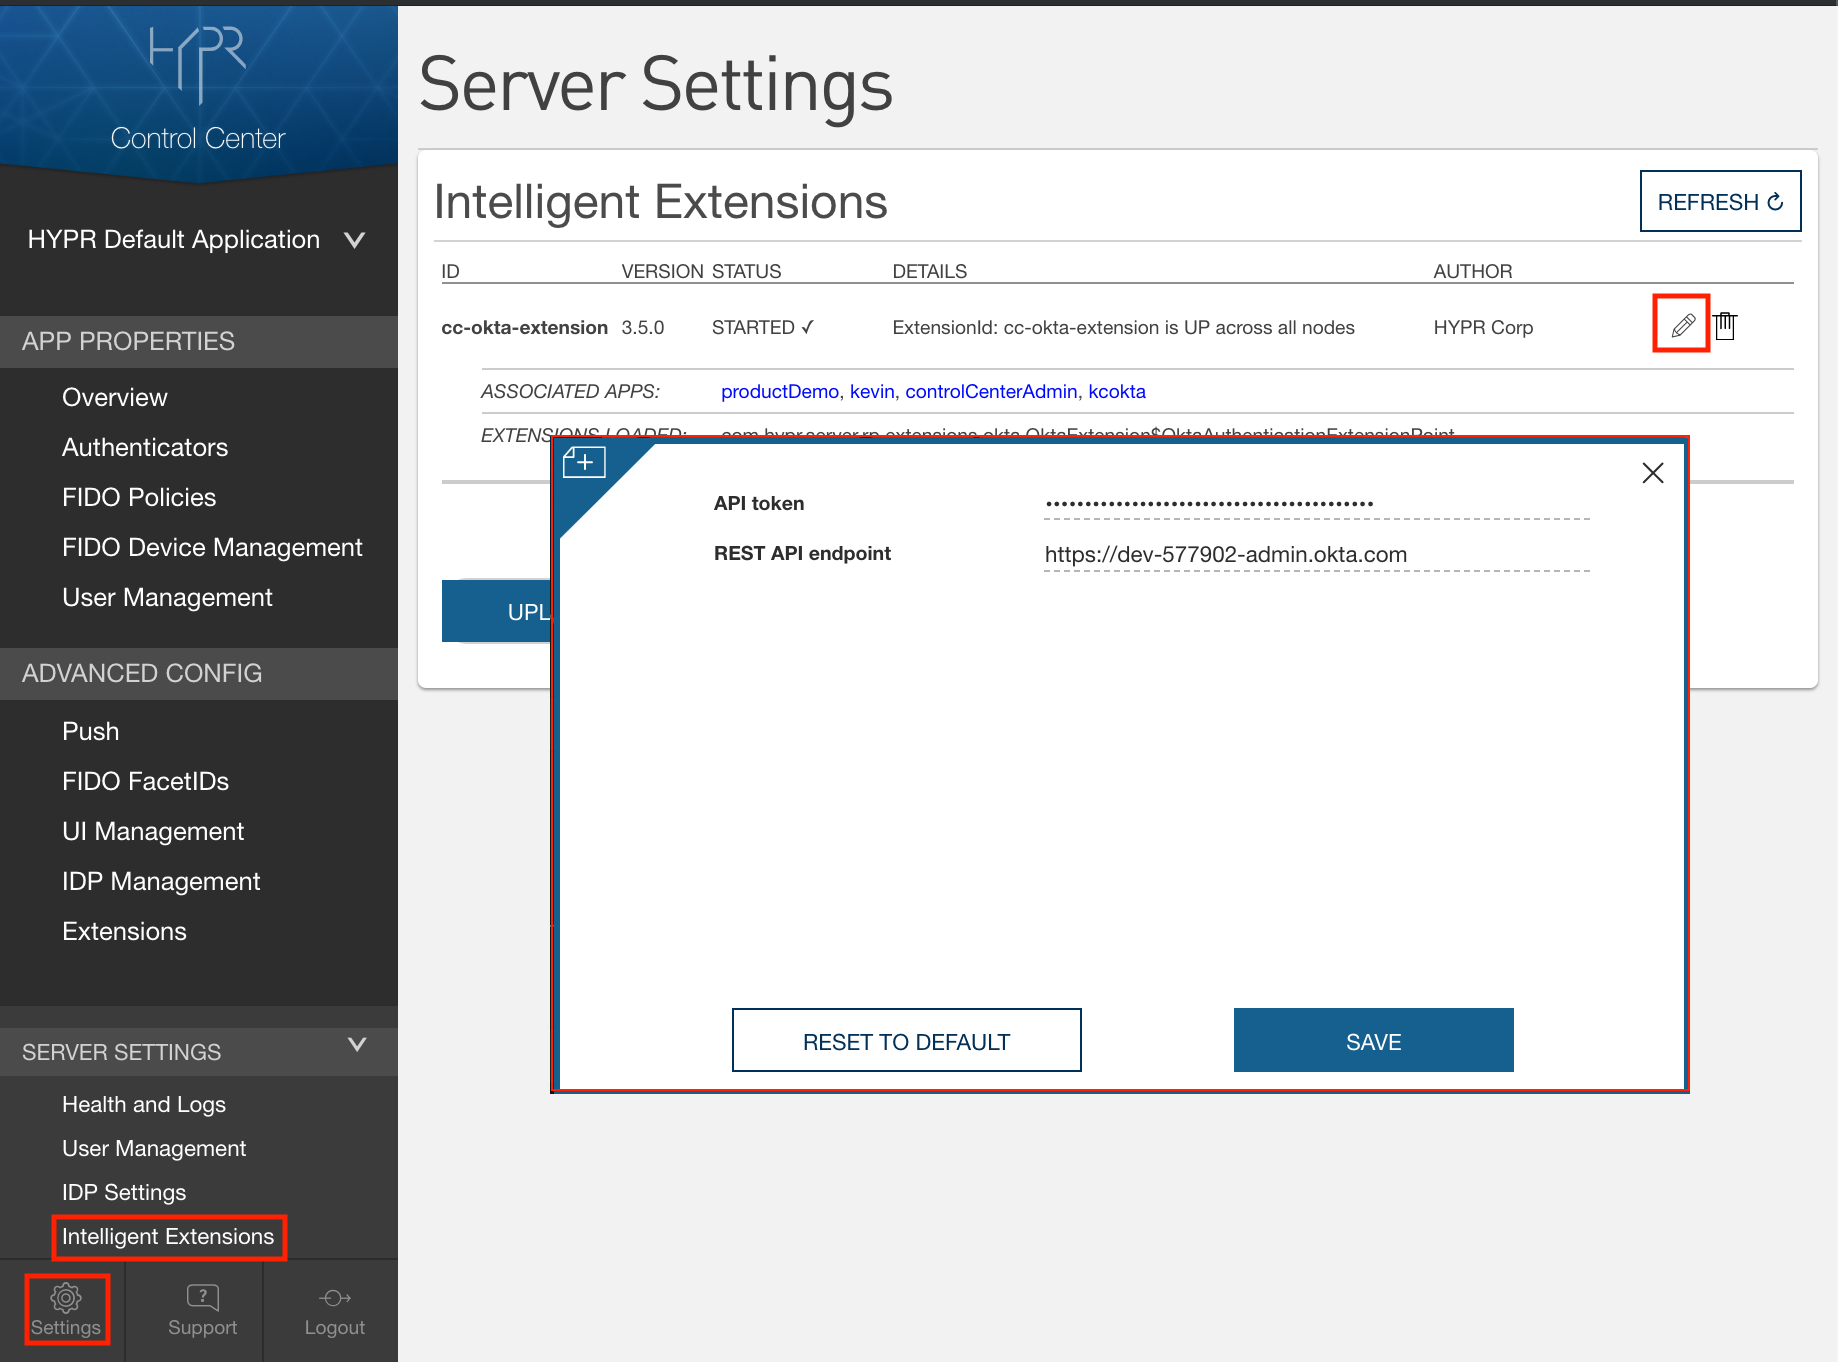Select Intelligent Extensions in sidebar
Screen dimensions: 1838x1362
pos(168,1237)
